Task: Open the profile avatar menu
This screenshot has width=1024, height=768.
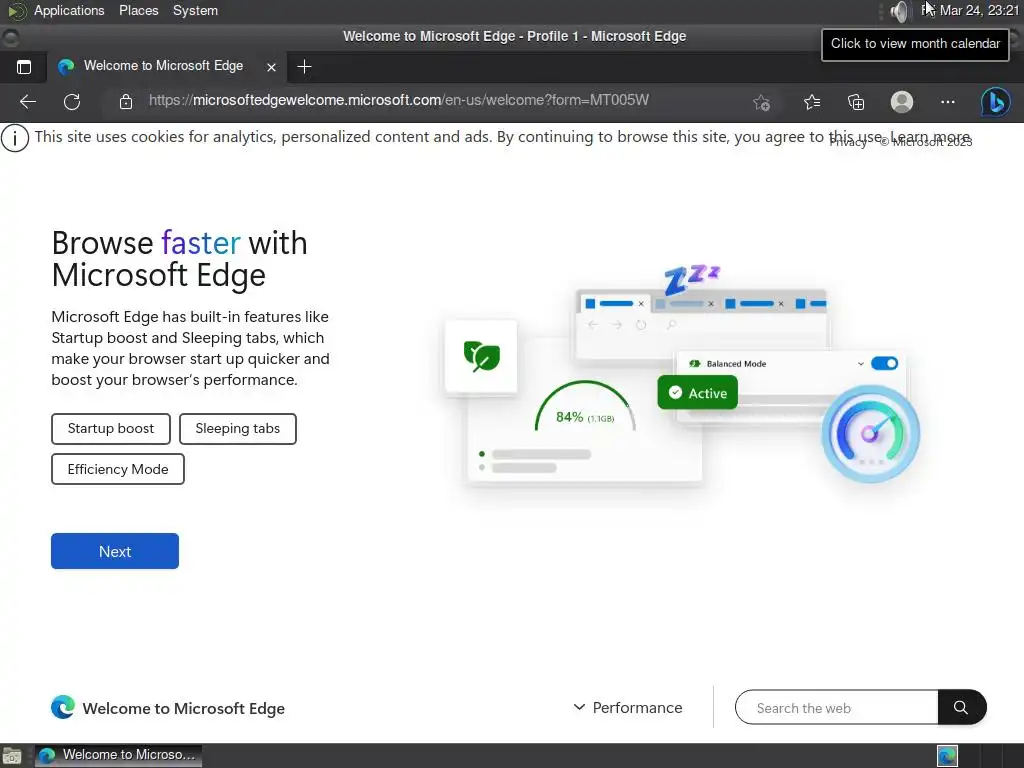Action: click(901, 102)
